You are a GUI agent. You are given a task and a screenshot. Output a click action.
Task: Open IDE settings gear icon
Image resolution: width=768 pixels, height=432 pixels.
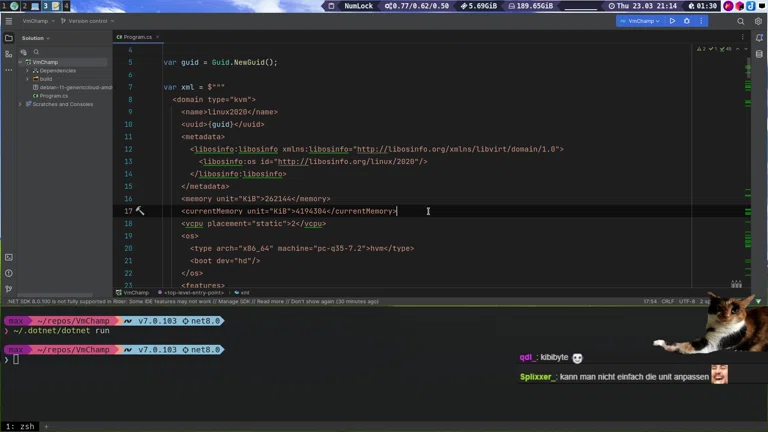[758, 21]
